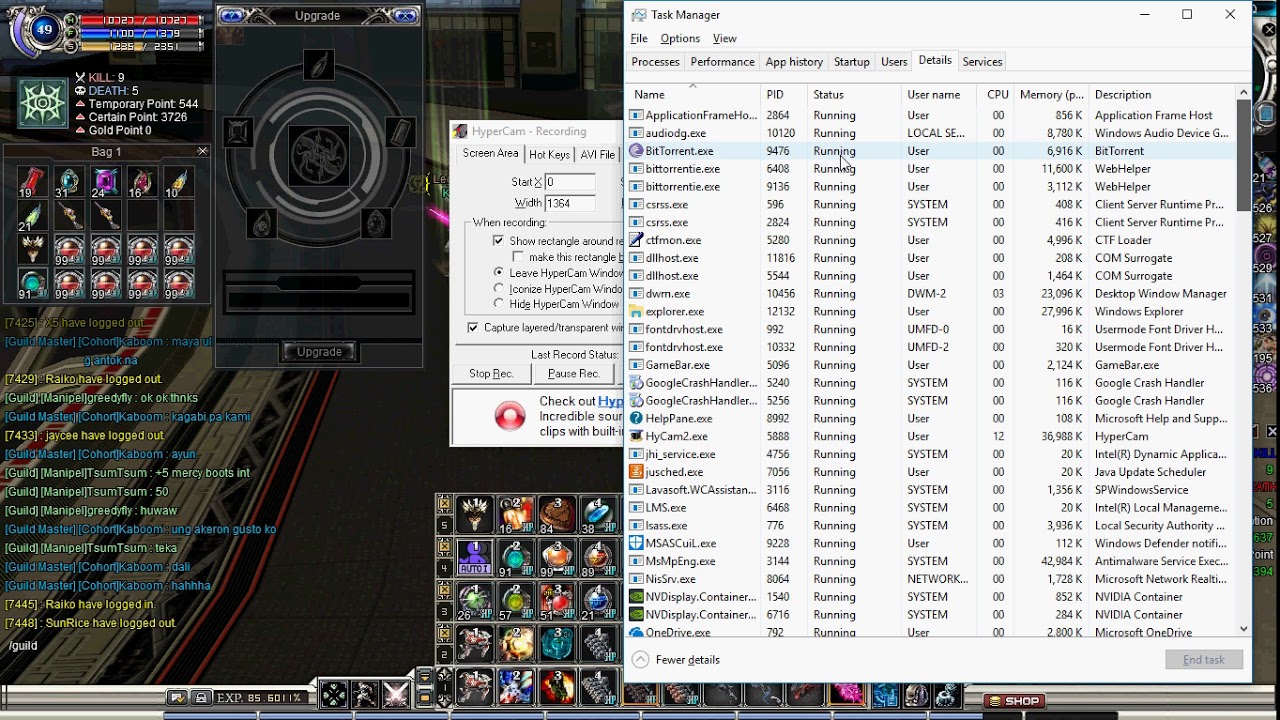Select the teal orb item with count 91 in Bag 1
Screen dimensions: 1280x720
(x=32, y=283)
